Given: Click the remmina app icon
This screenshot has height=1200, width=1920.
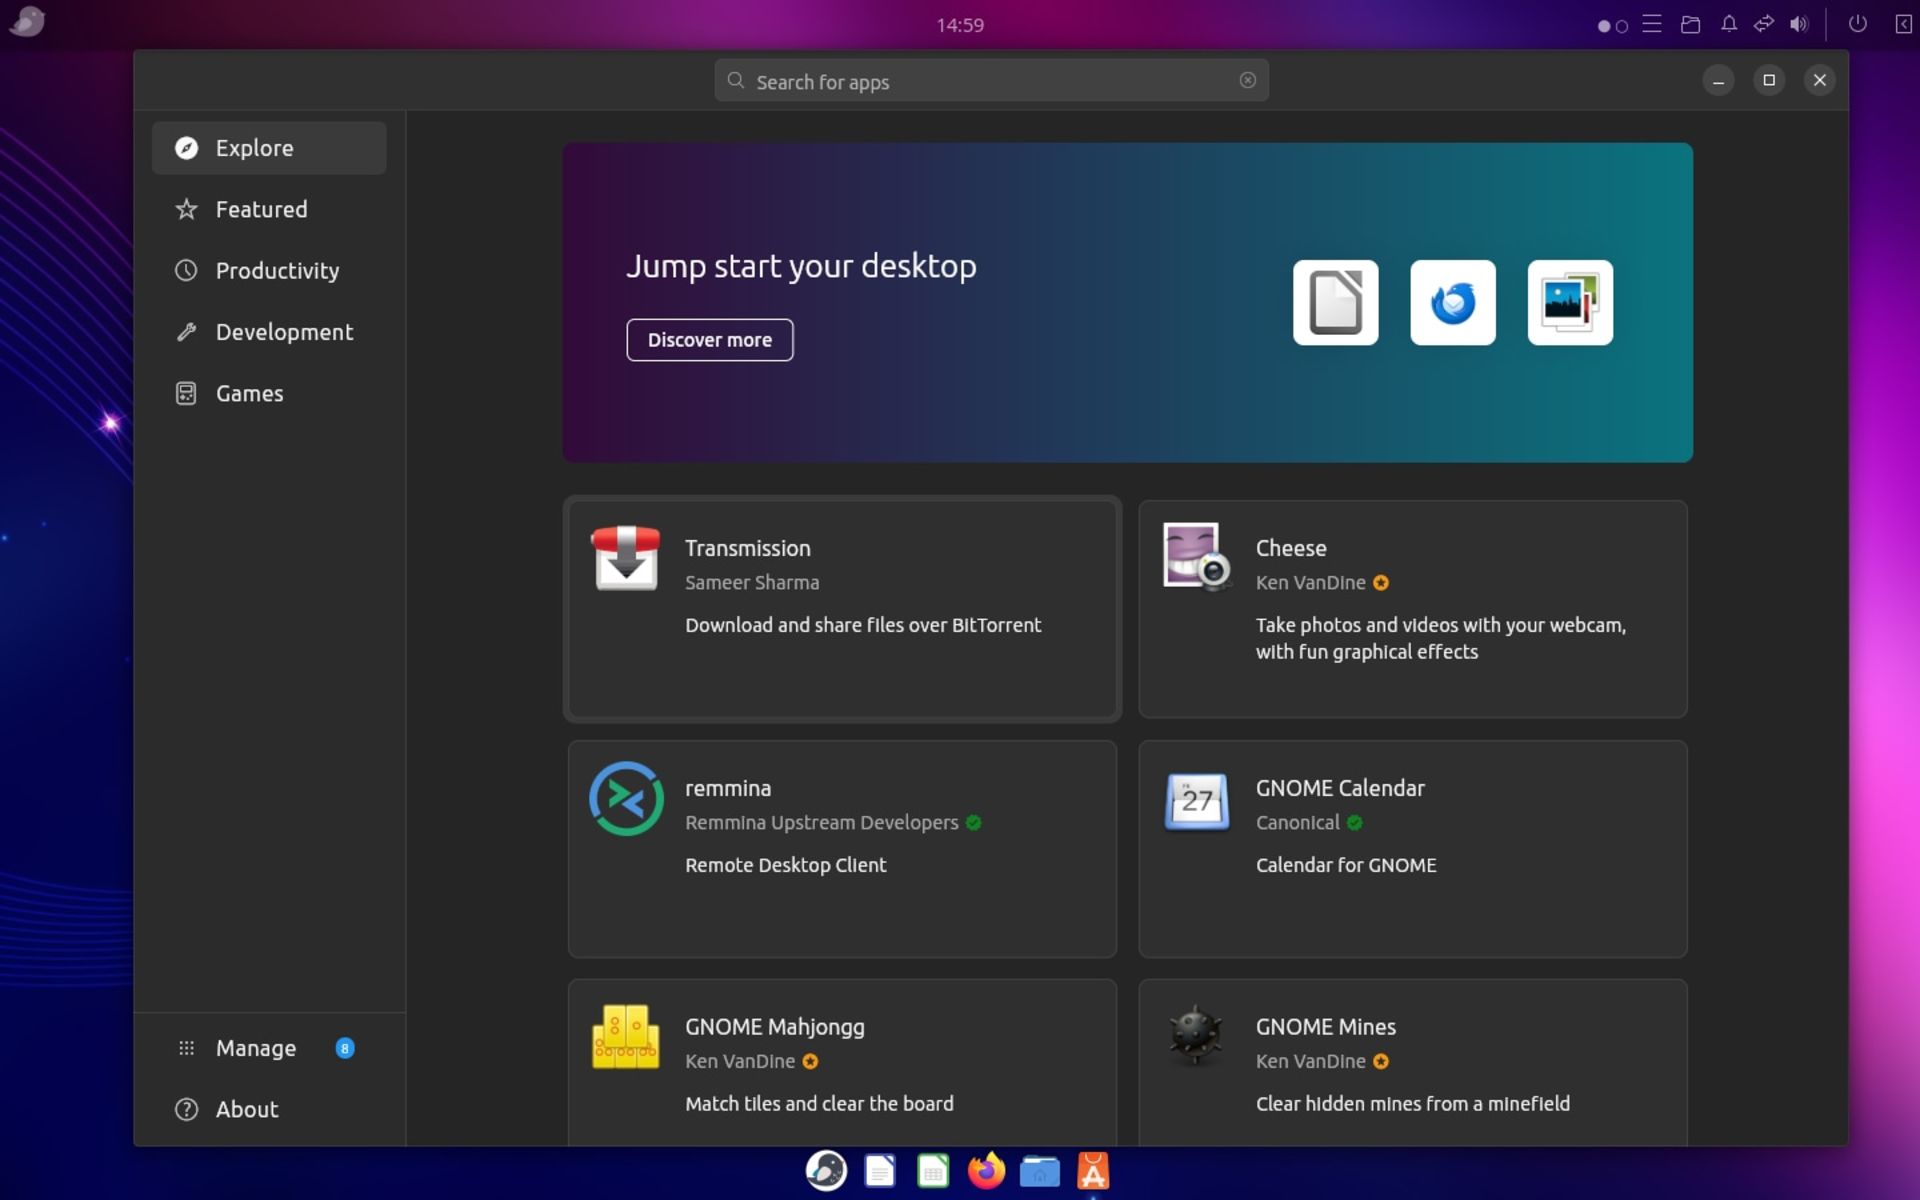Looking at the screenshot, I should coord(626,798).
